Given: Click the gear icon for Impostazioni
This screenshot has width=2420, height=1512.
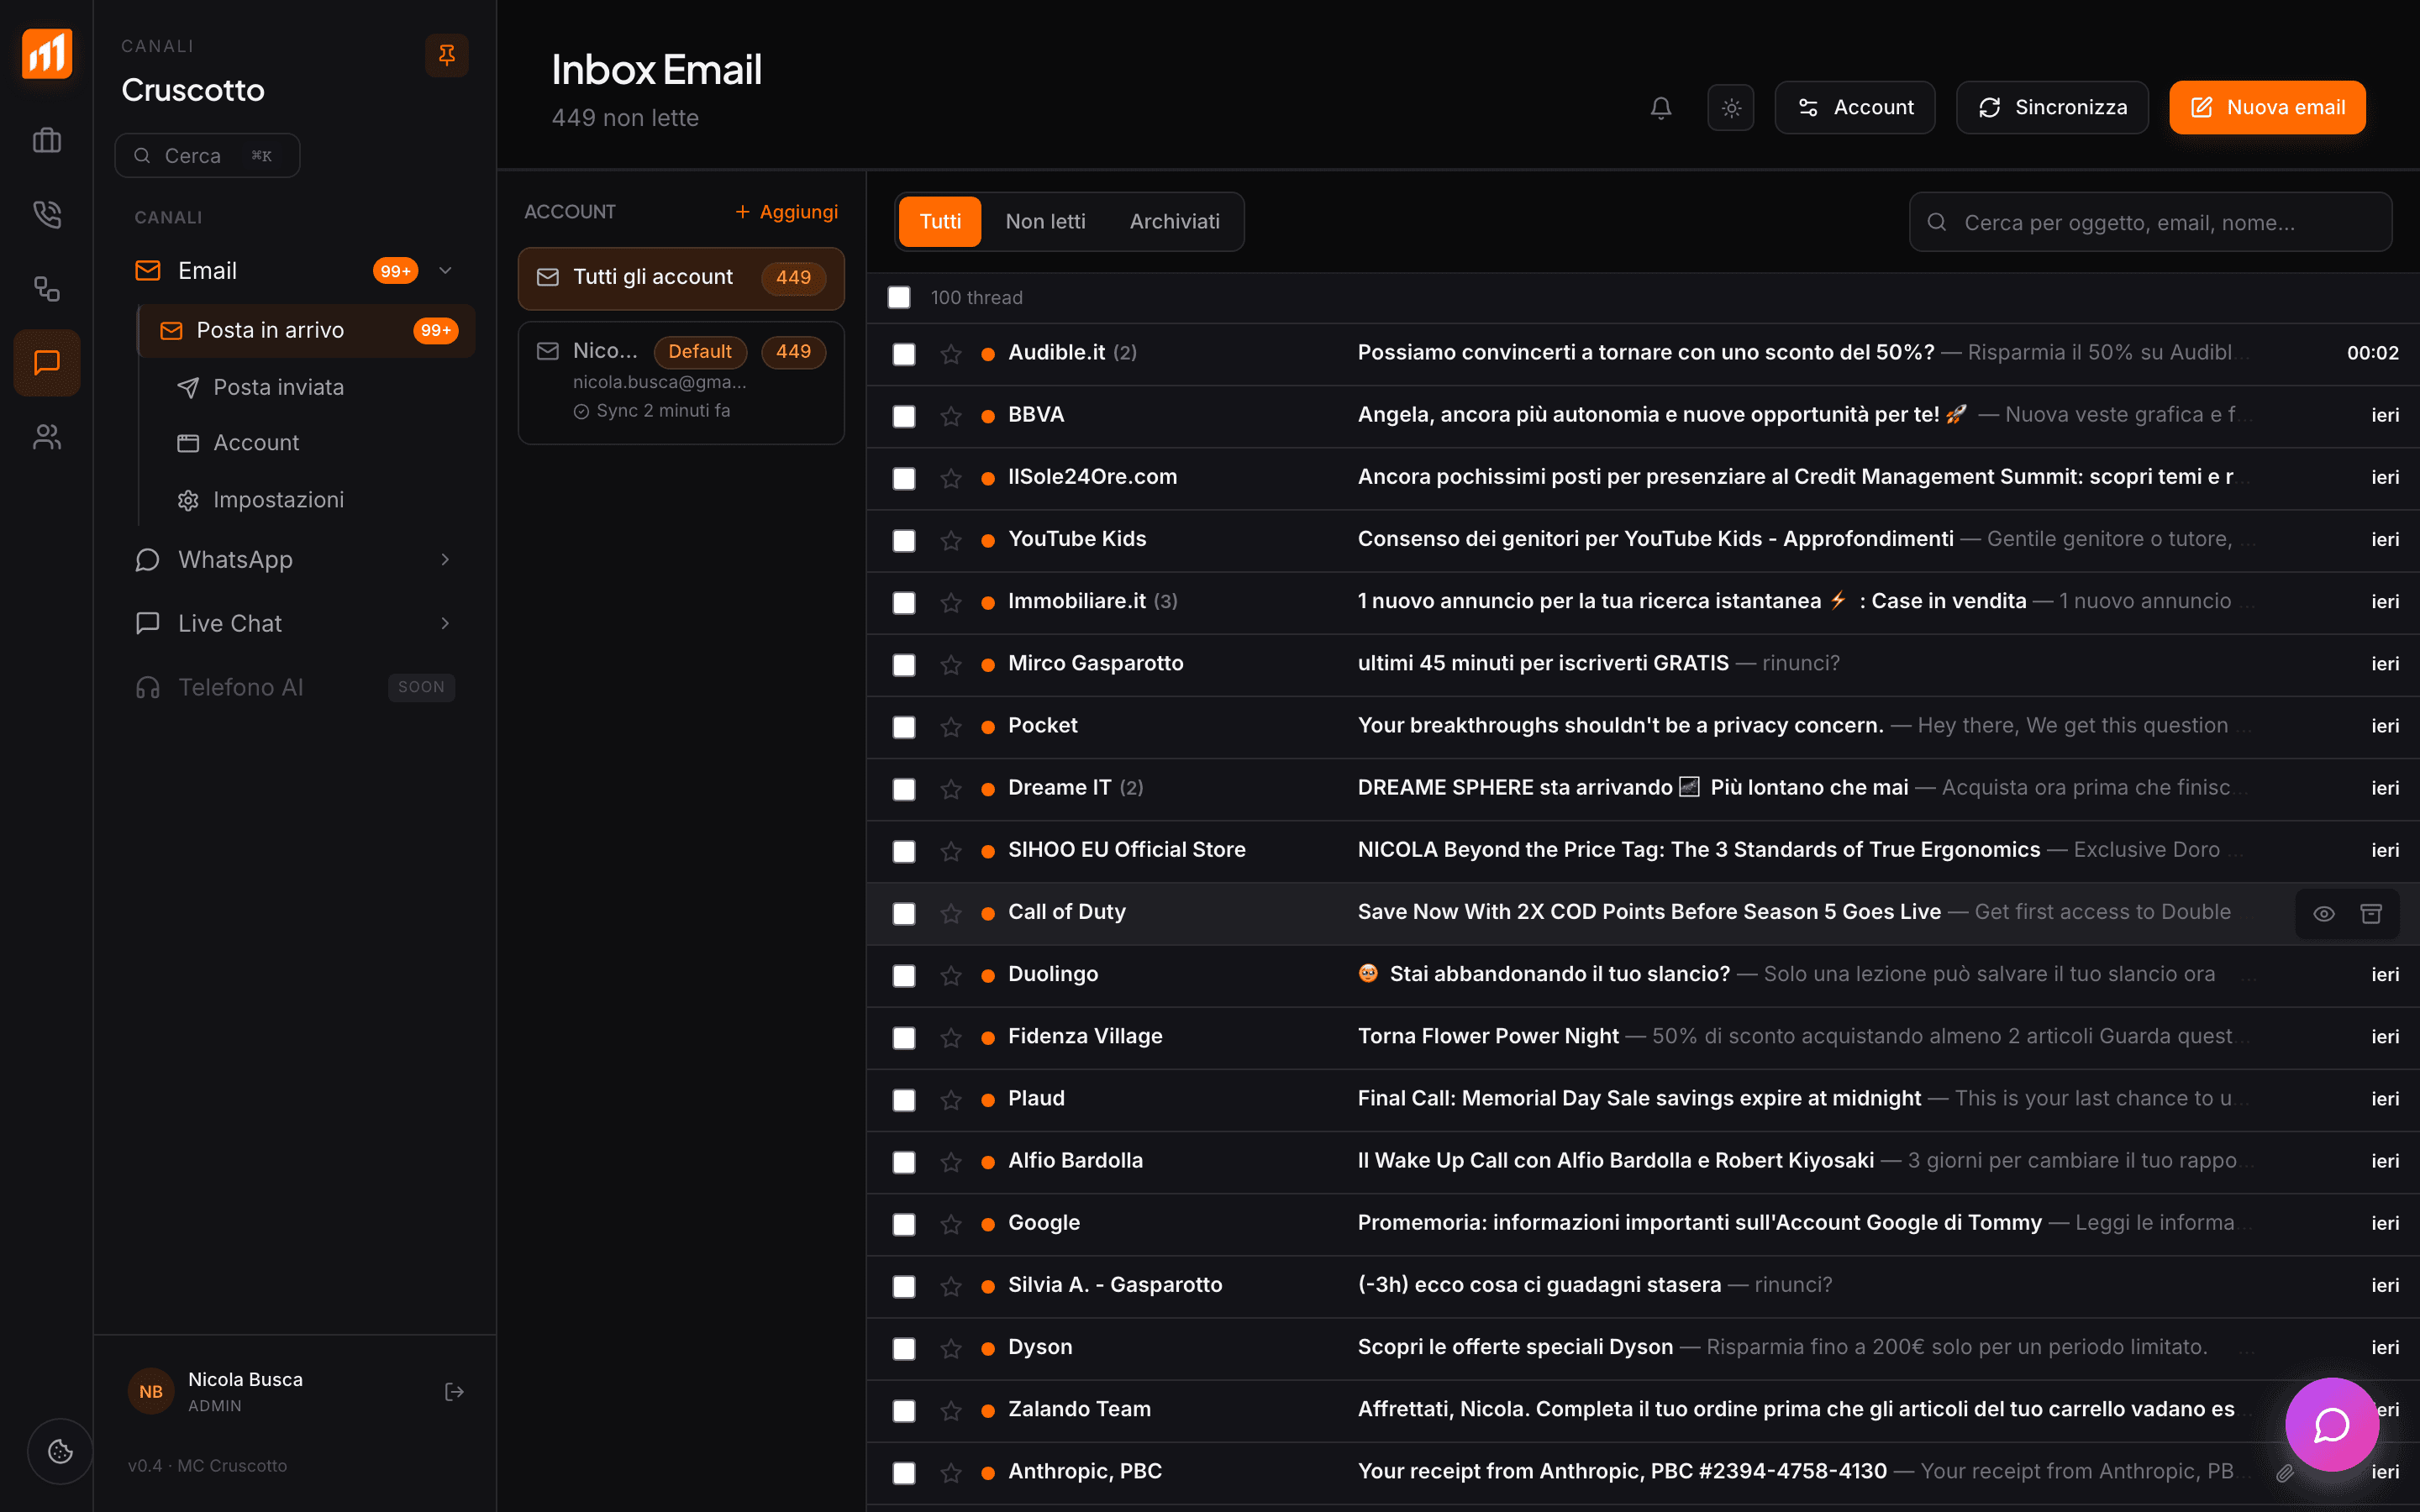Looking at the screenshot, I should click(188, 500).
